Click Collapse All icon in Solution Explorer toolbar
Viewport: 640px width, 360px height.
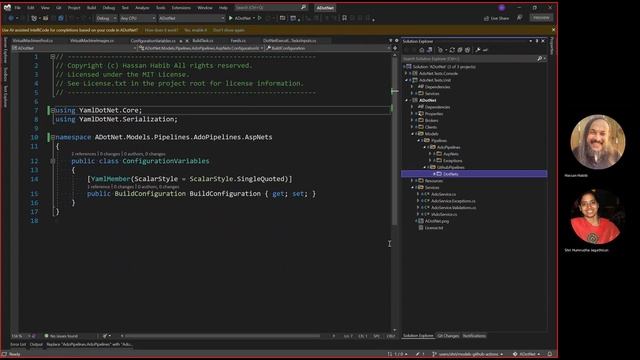[x=460, y=50]
